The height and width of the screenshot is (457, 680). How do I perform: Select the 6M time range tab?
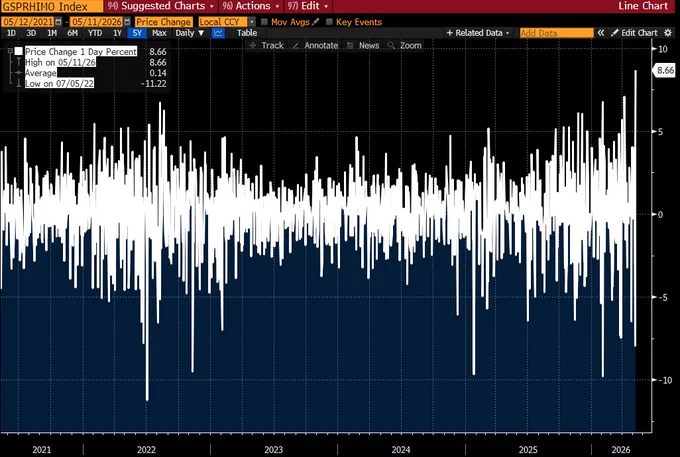coord(72,33)
